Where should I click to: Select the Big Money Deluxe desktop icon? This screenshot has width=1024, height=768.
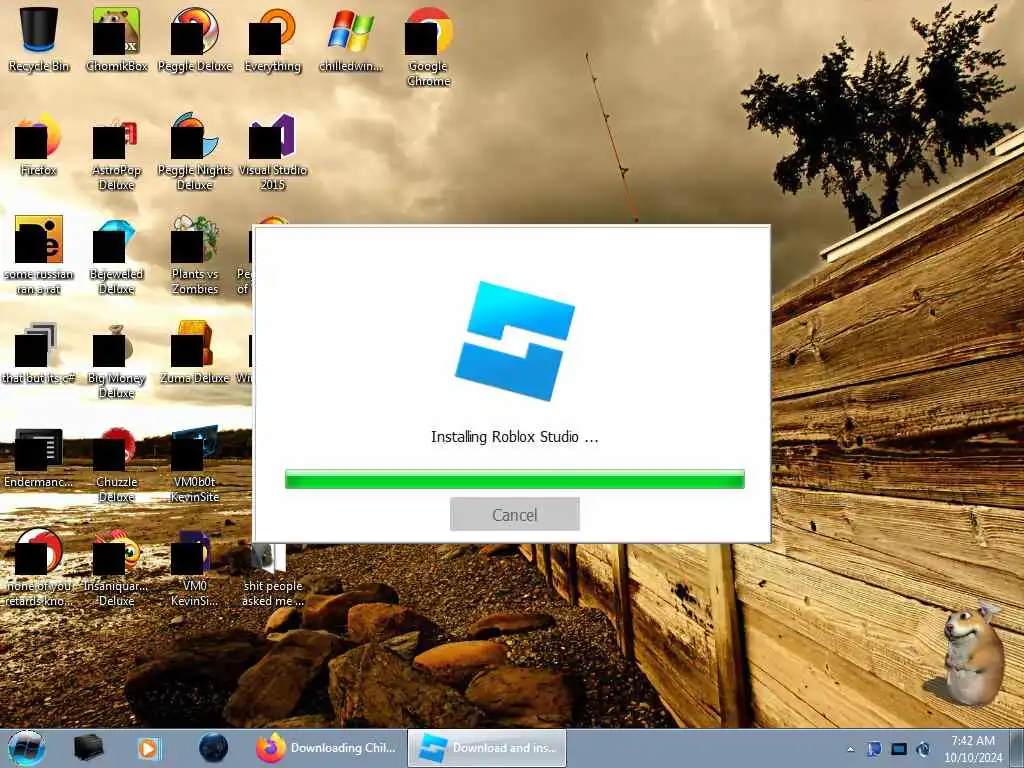pos(116,360)
